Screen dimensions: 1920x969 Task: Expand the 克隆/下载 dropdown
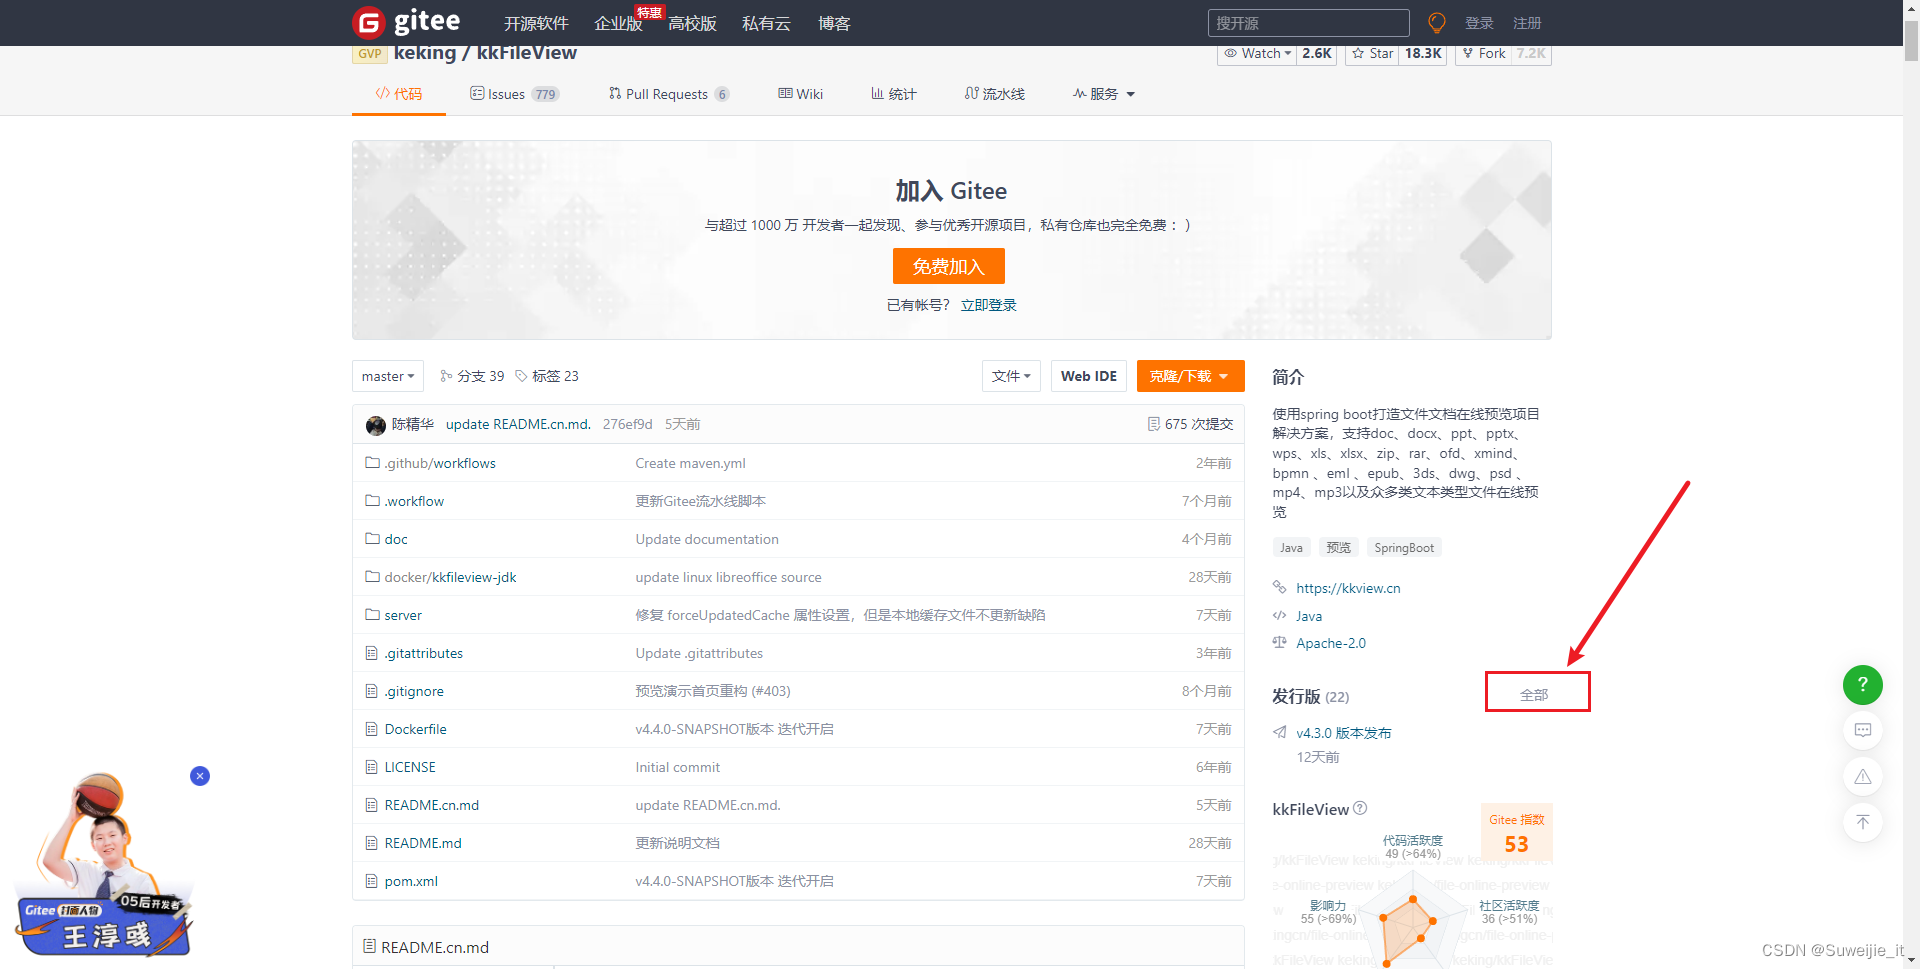tap(1190, 376)
